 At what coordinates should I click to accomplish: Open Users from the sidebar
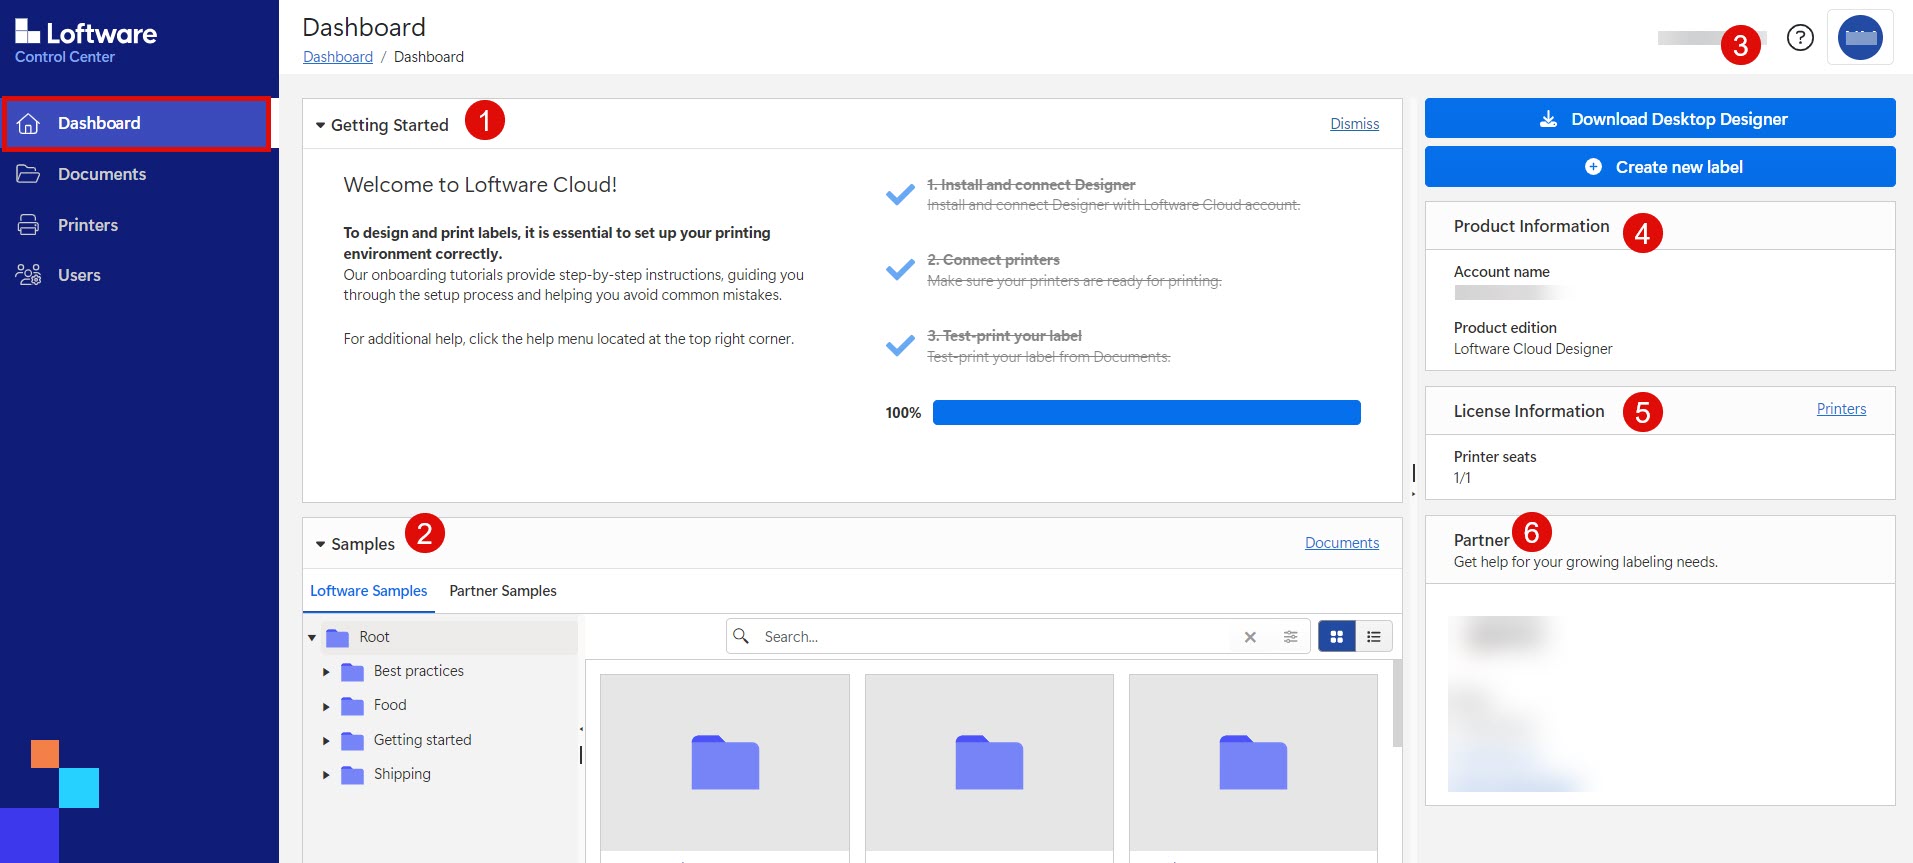click(x=79, y=275)
